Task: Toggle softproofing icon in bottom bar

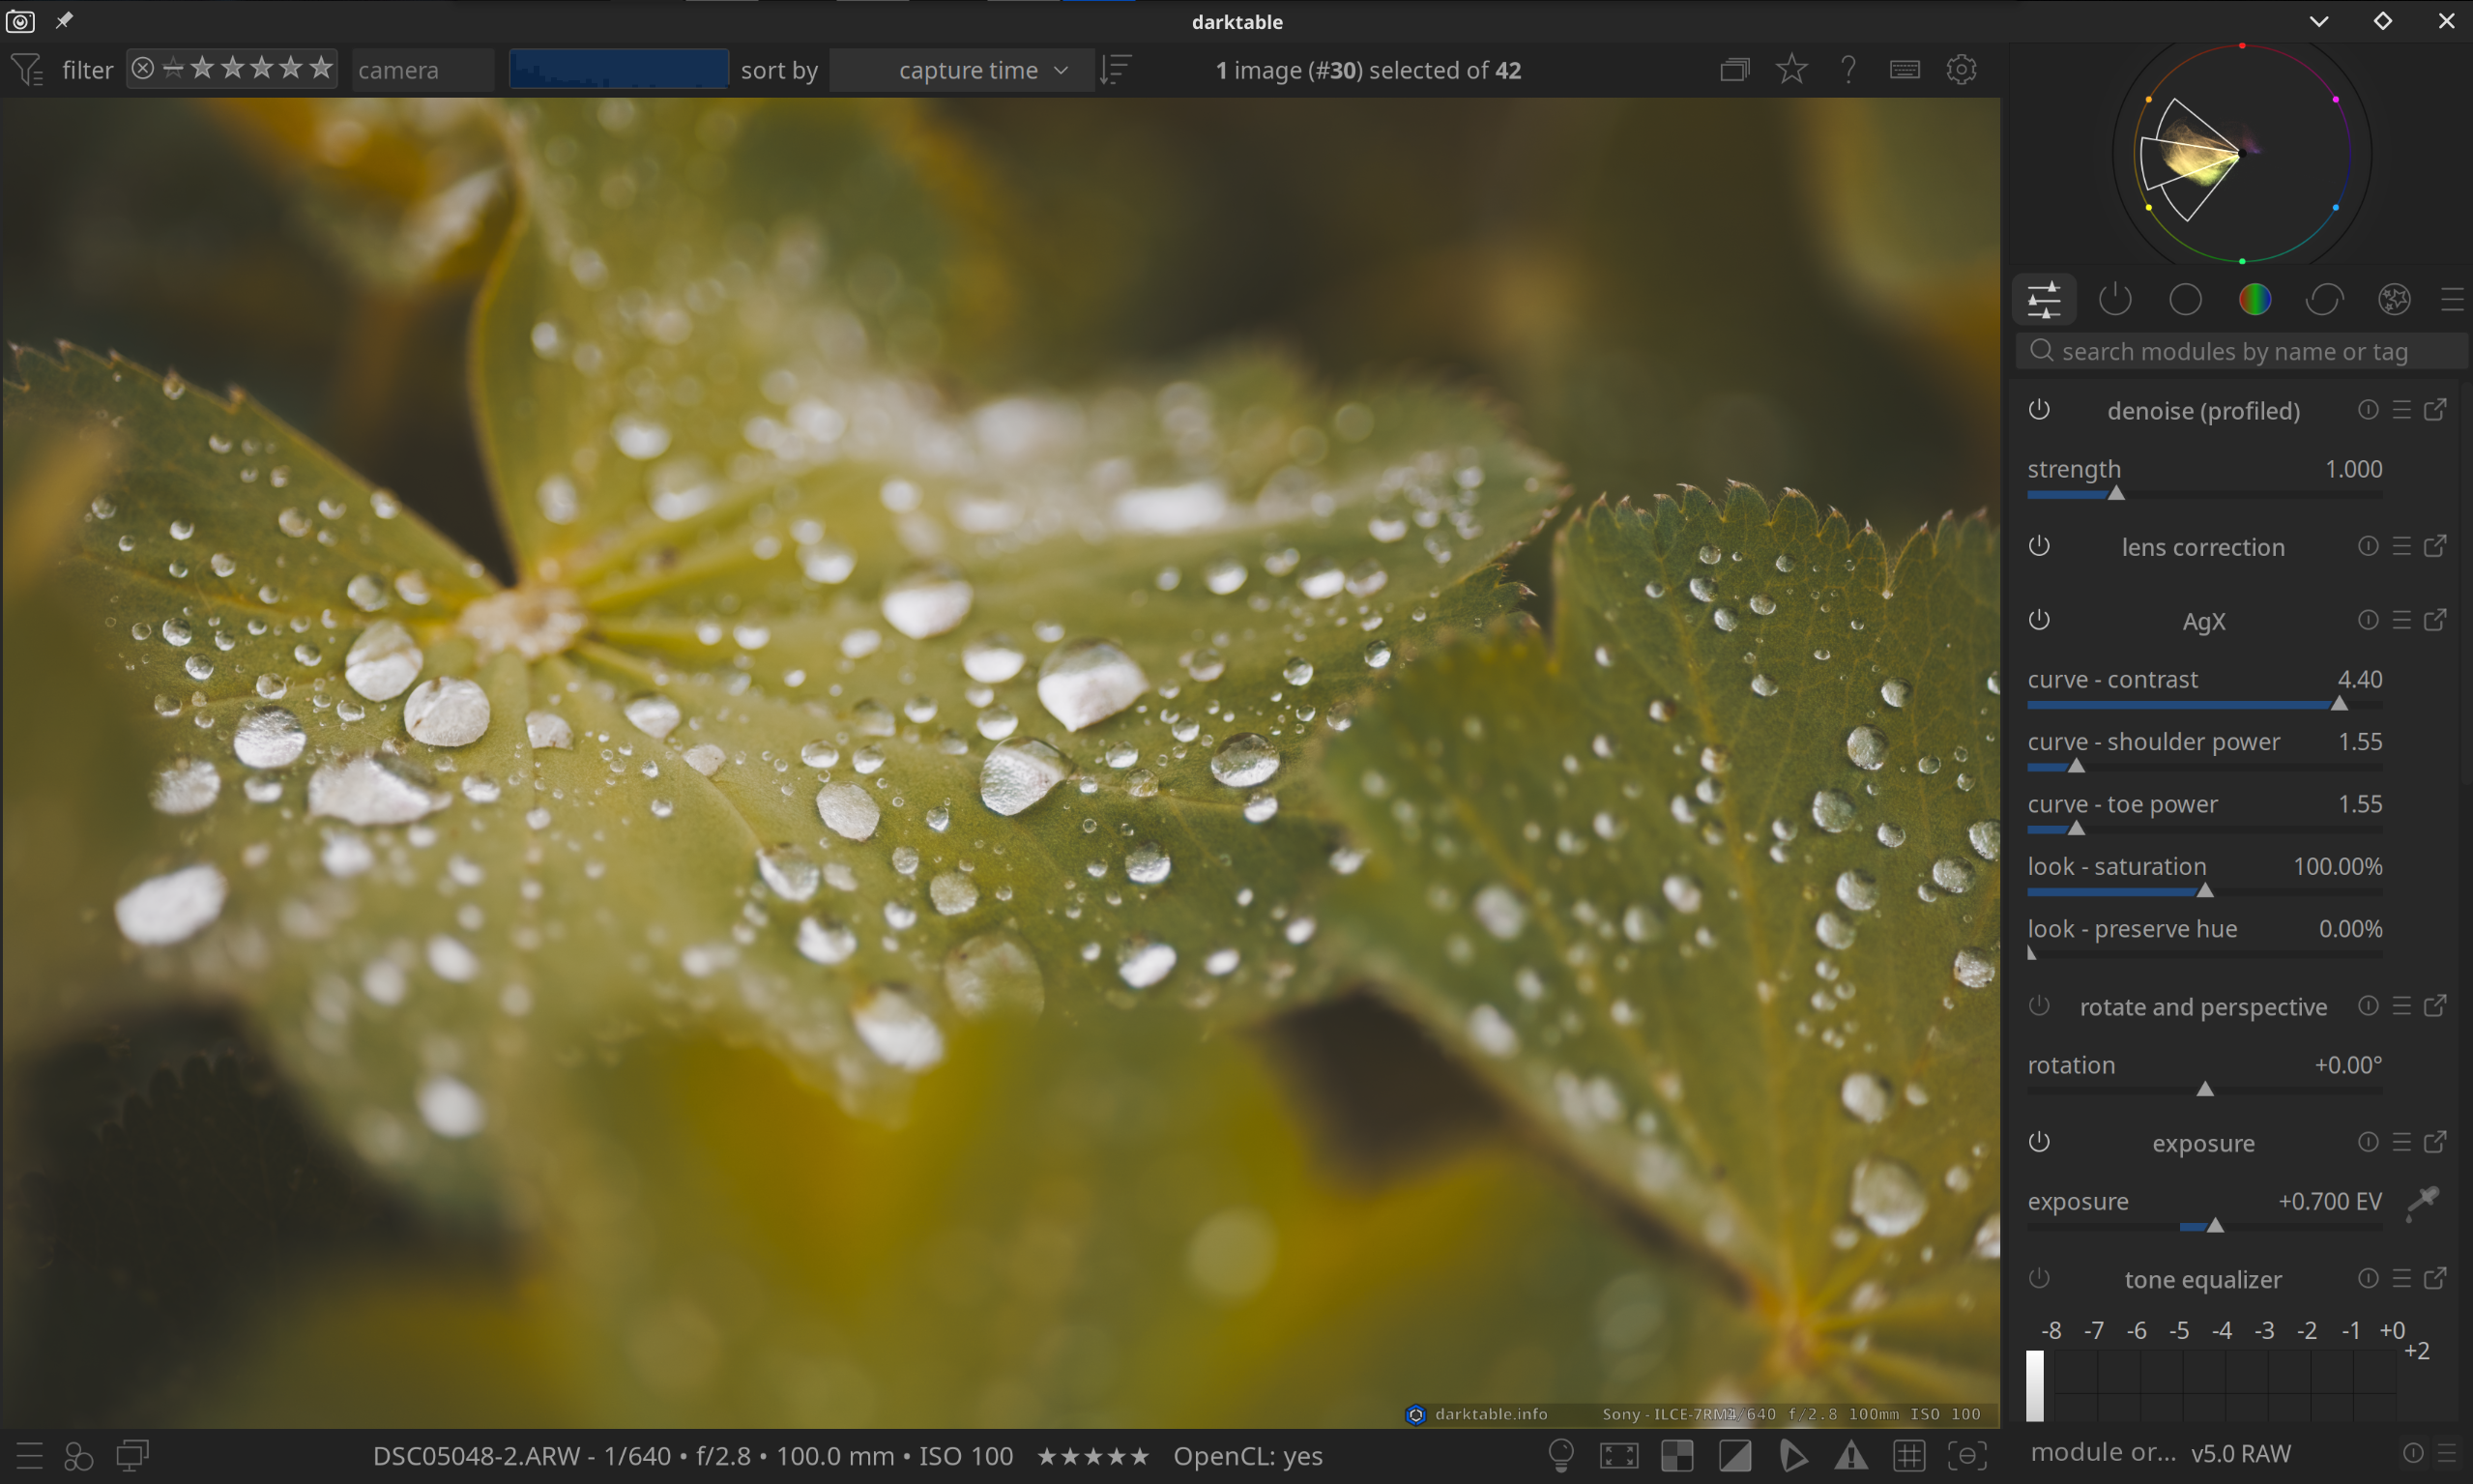Action: coord(1793,1455)
